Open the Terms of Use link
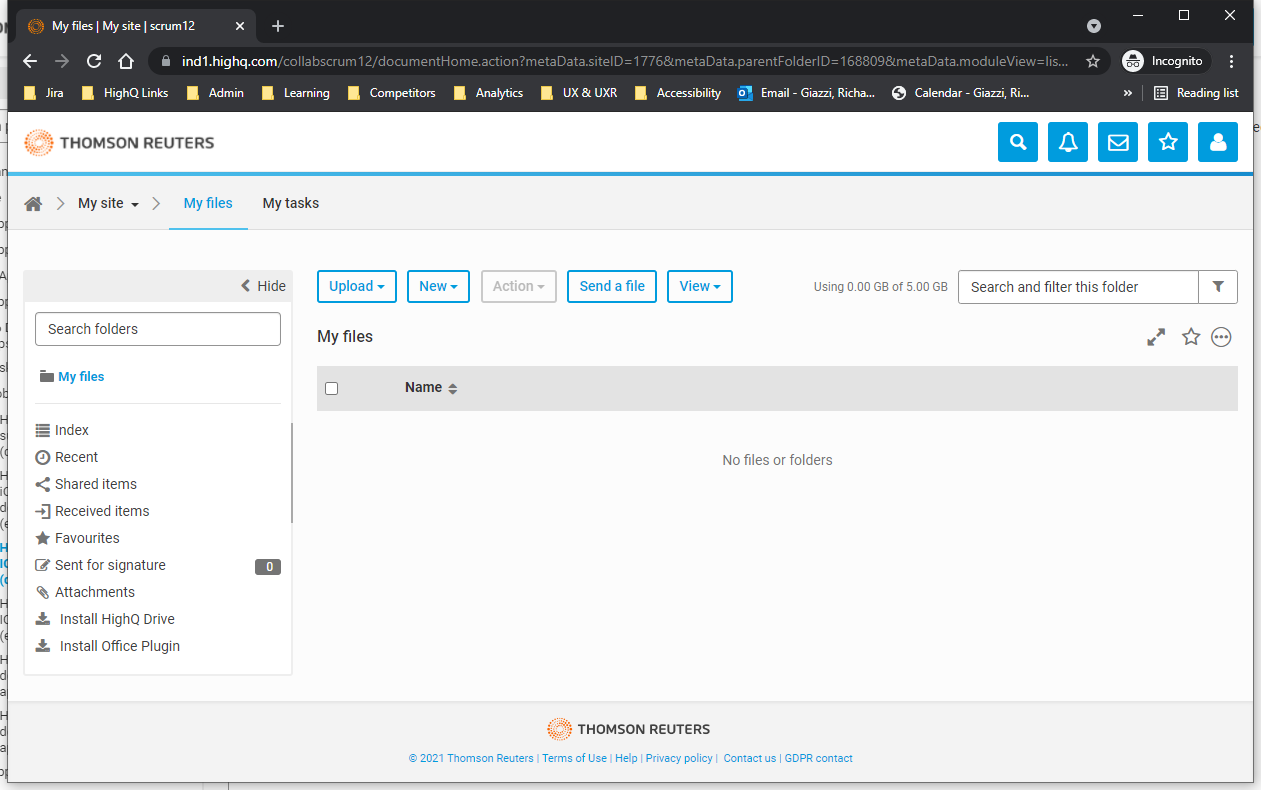The image size is (1261, 790). 574,758
